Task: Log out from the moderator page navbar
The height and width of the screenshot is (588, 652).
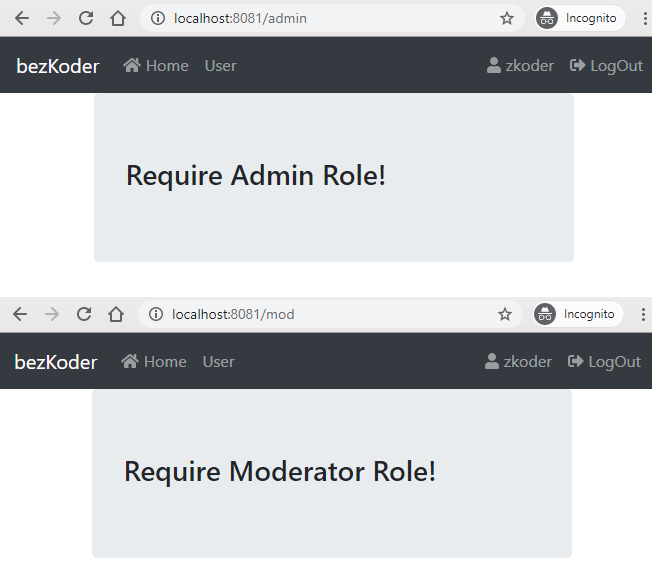Action: [604, 362]
